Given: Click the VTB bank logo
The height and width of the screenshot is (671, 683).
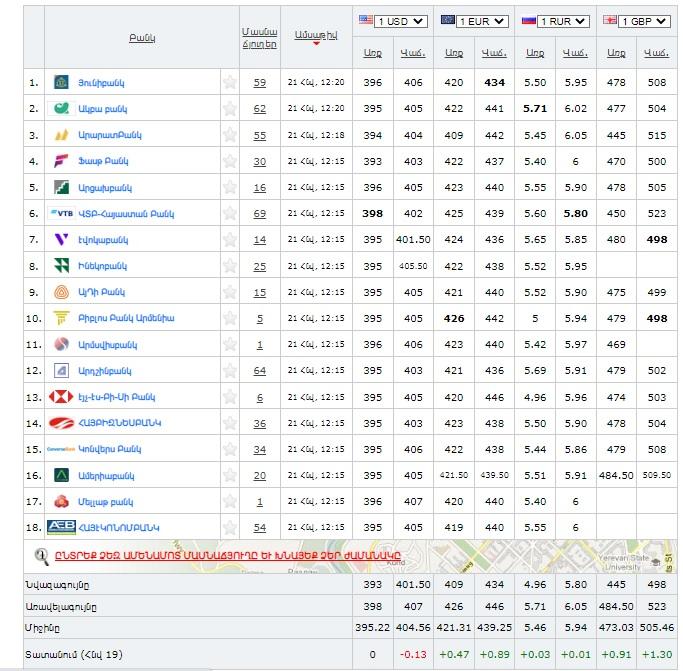Looking at the screenshot, I should 62,213.
